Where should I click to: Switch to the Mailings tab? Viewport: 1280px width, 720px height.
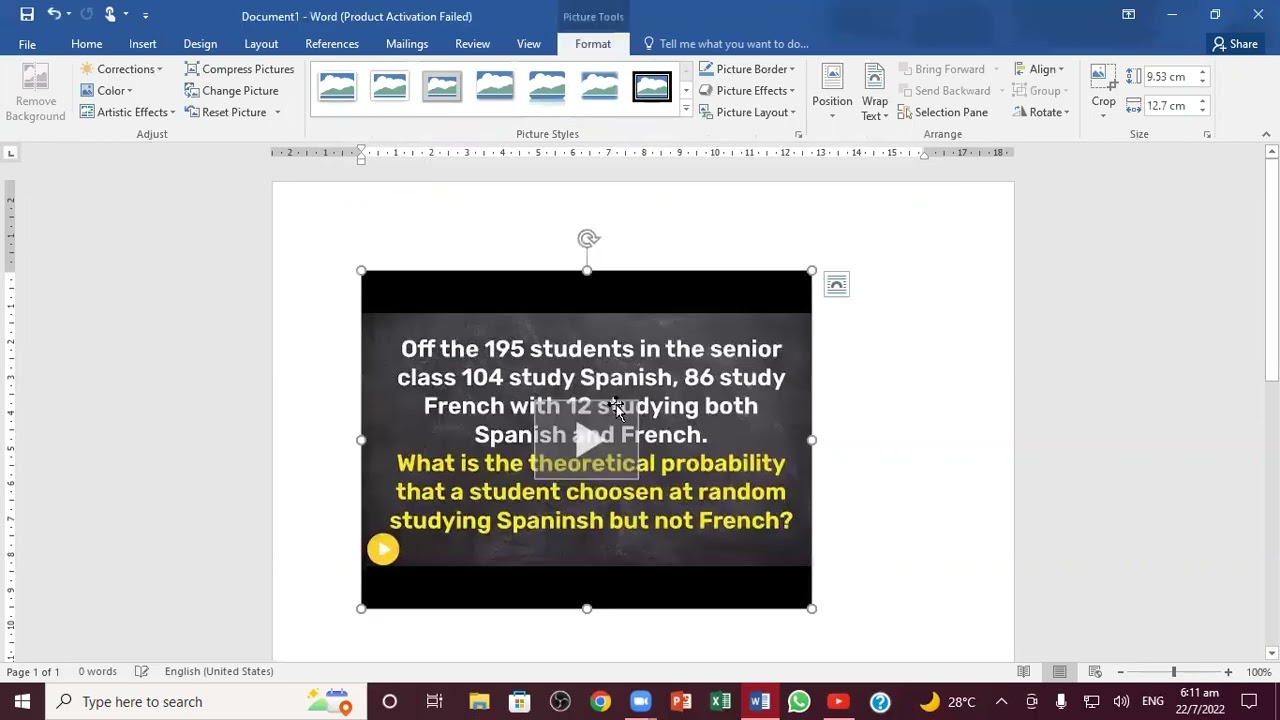pyautogui.click(x=407, y=44)
